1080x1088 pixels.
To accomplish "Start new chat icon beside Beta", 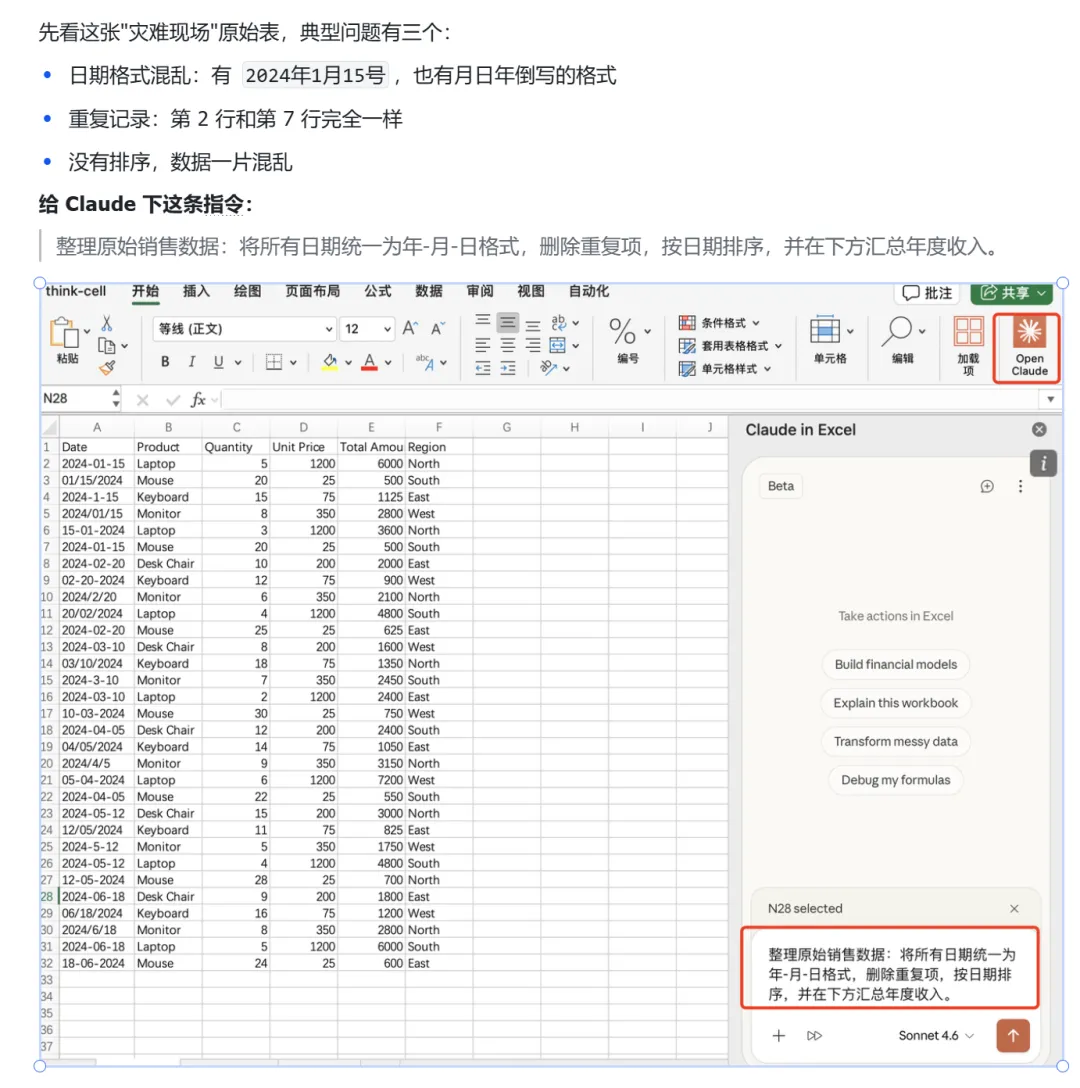I will (x=986, y=486).
